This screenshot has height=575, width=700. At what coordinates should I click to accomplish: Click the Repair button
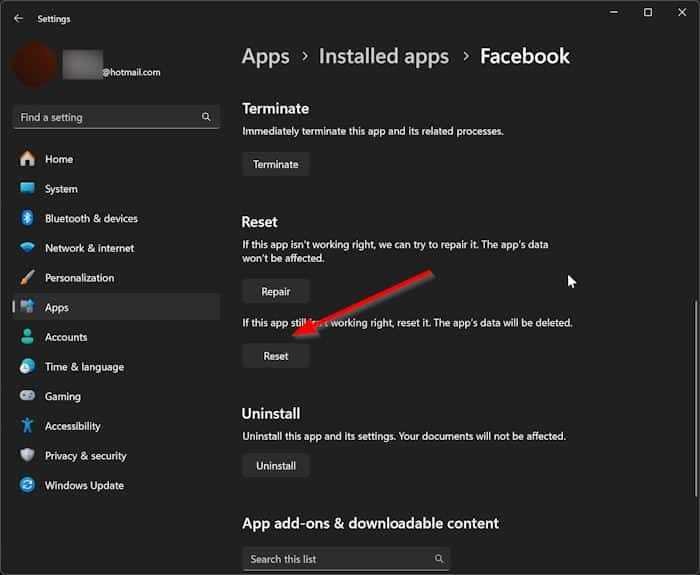coord(276,292)
